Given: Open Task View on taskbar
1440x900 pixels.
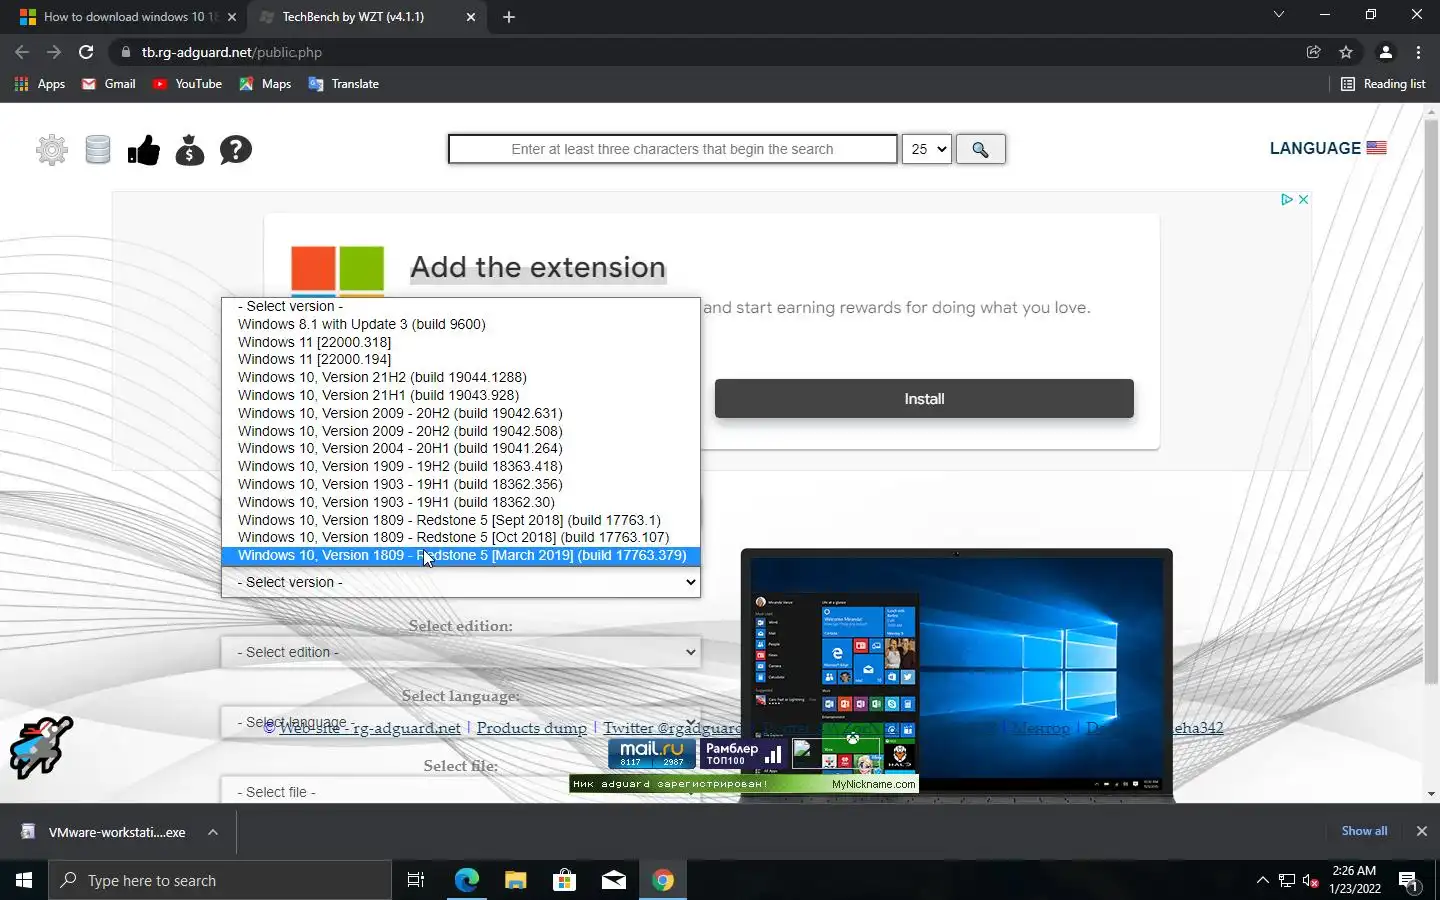Looking at the screenshot, I should (416, 880).
